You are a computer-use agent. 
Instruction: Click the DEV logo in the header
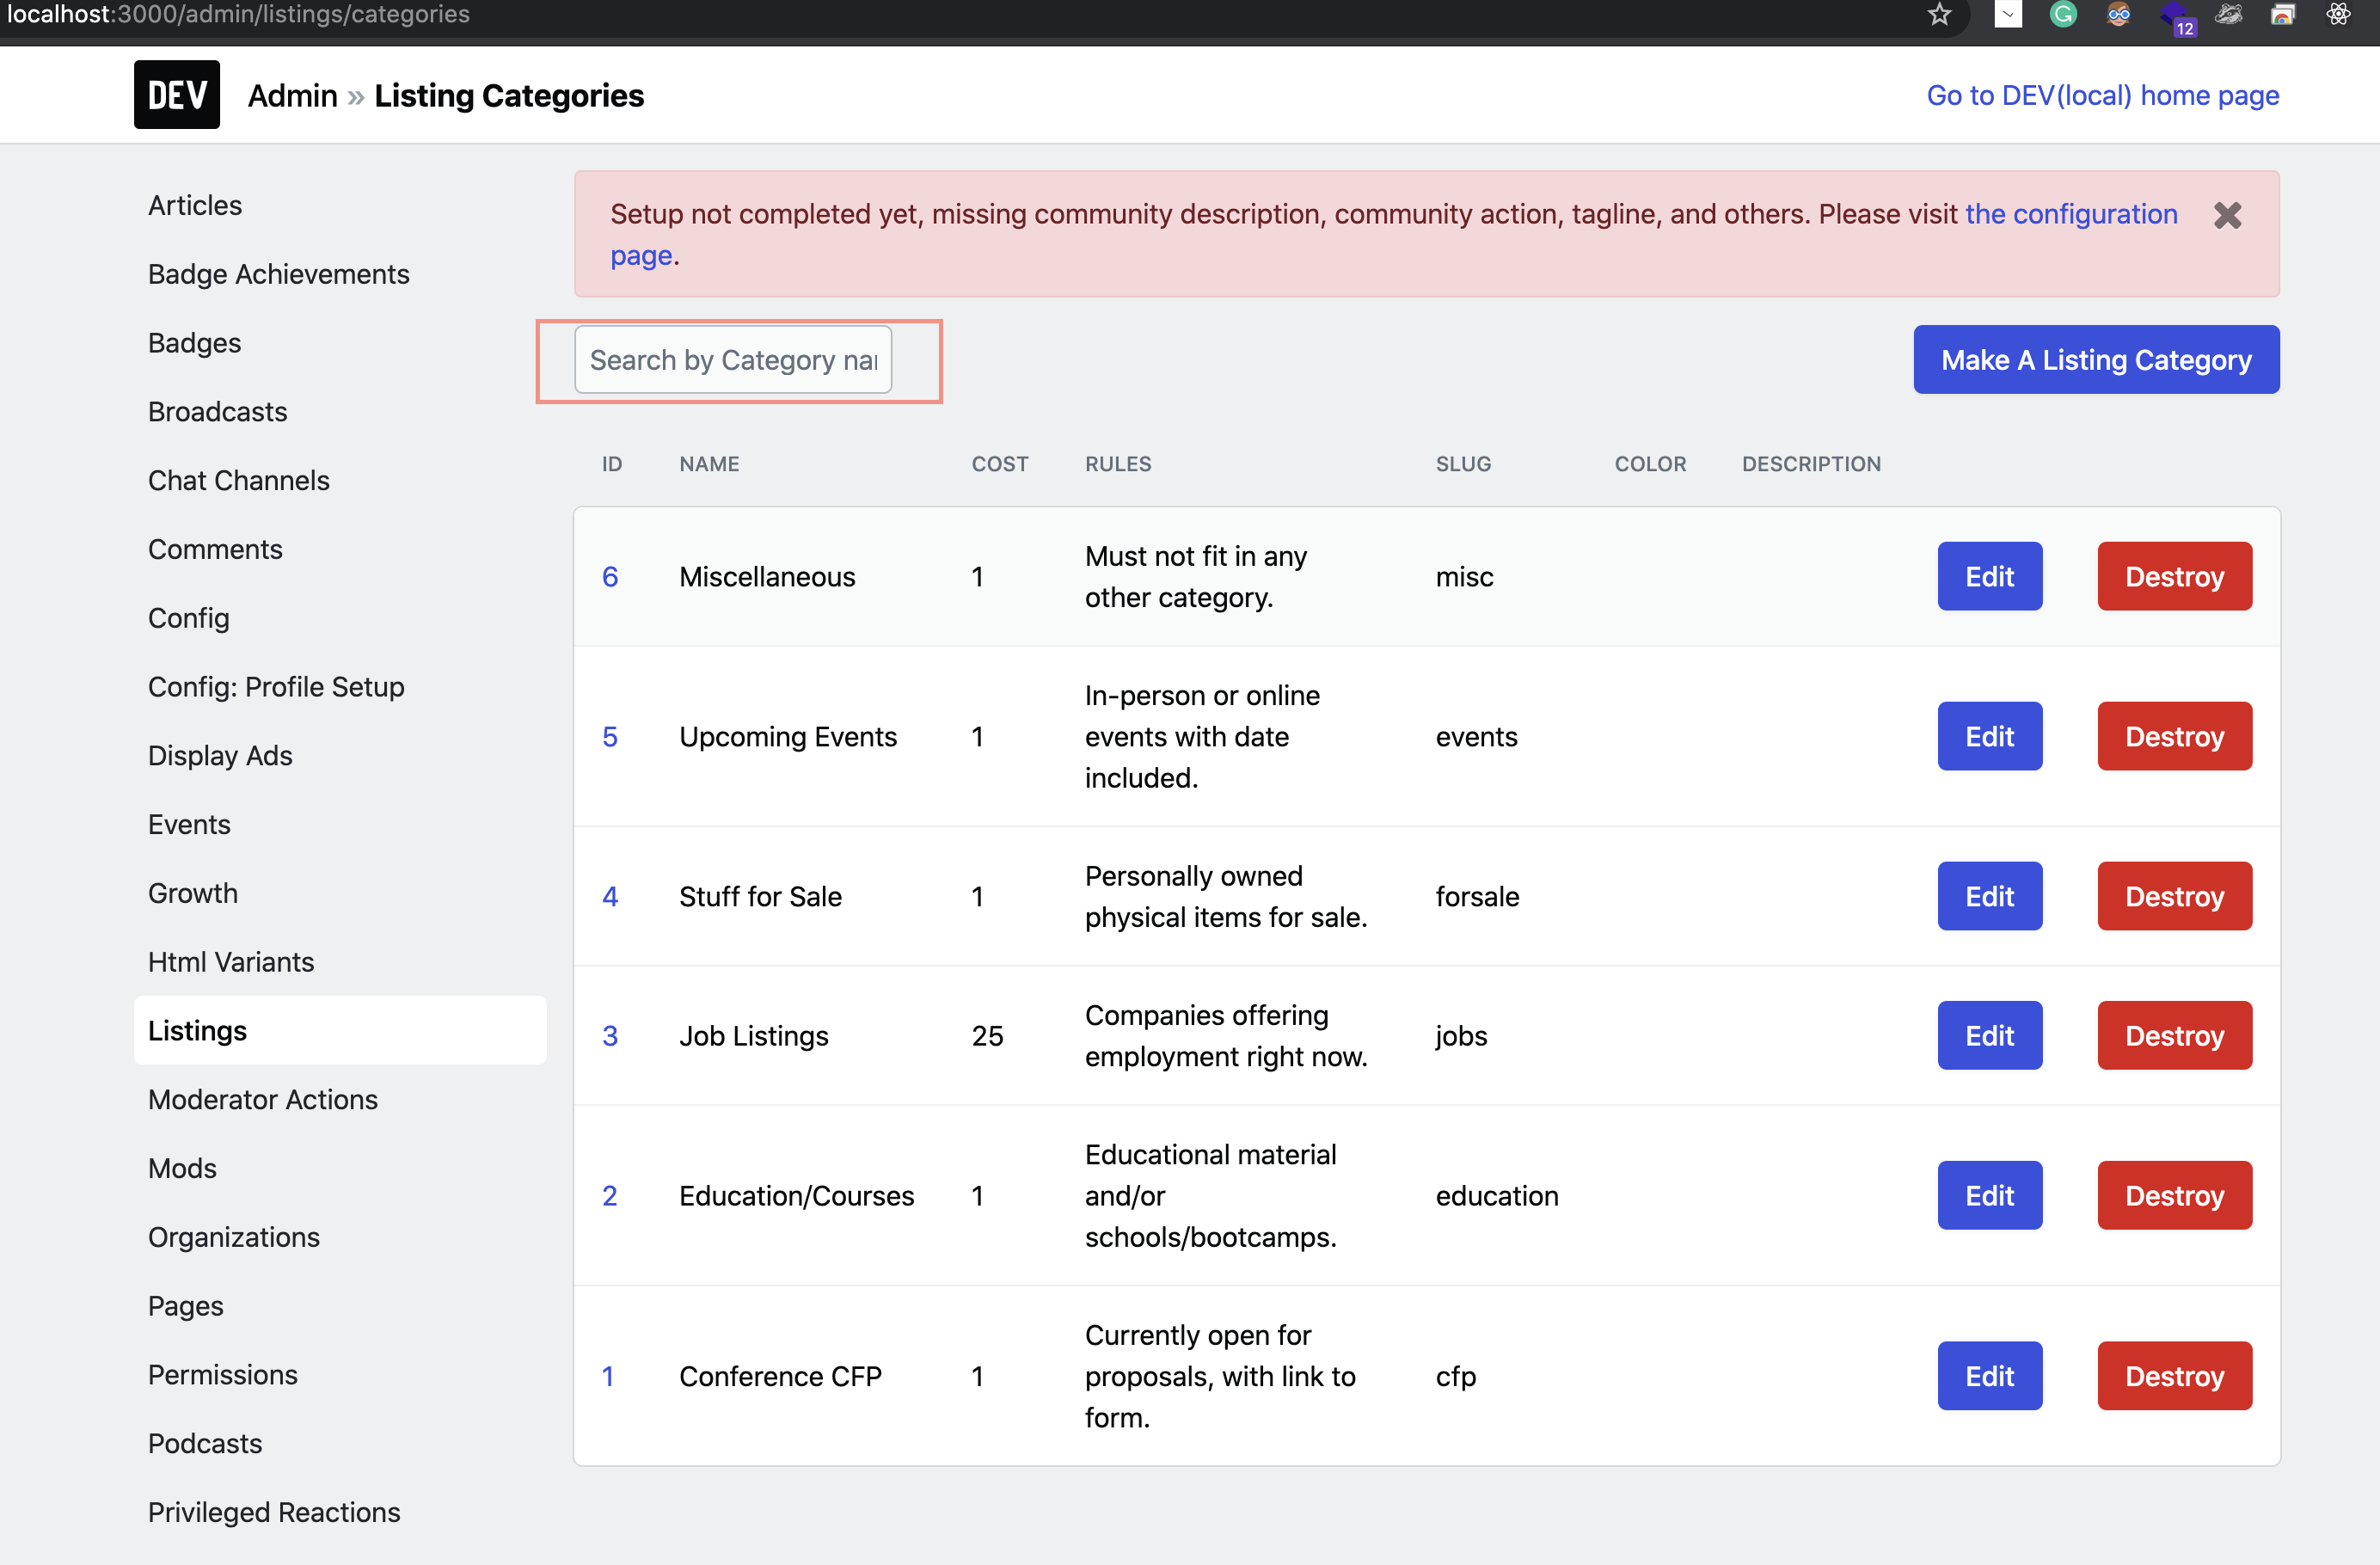[177, 95]
